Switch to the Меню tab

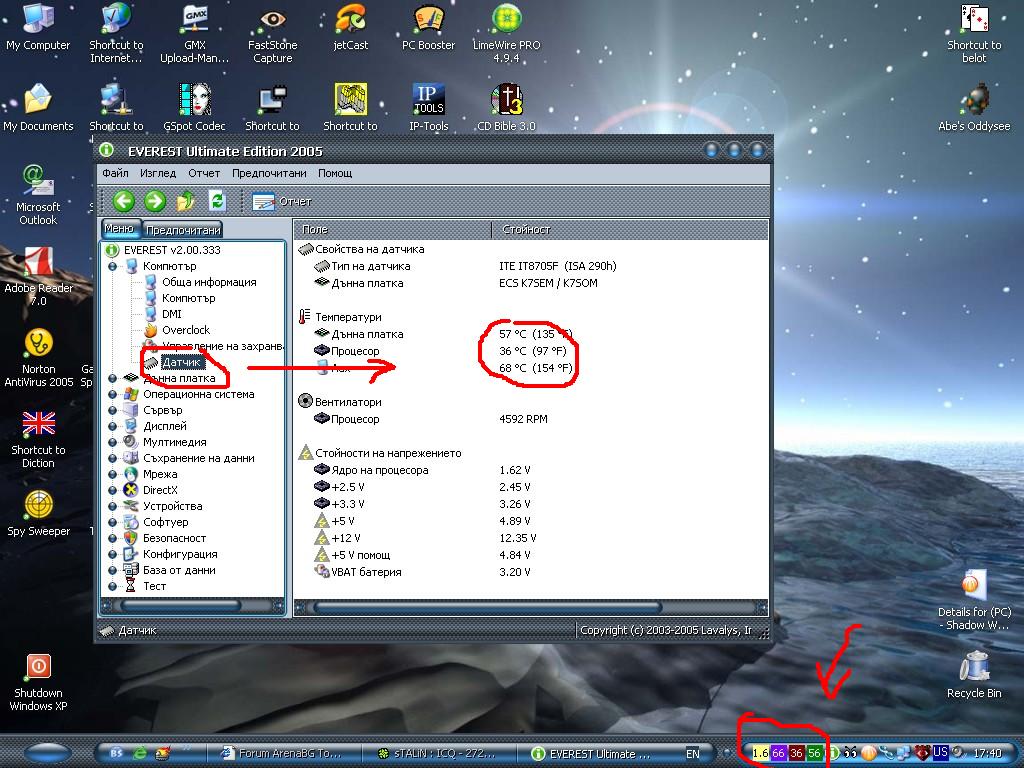point(119,229)
